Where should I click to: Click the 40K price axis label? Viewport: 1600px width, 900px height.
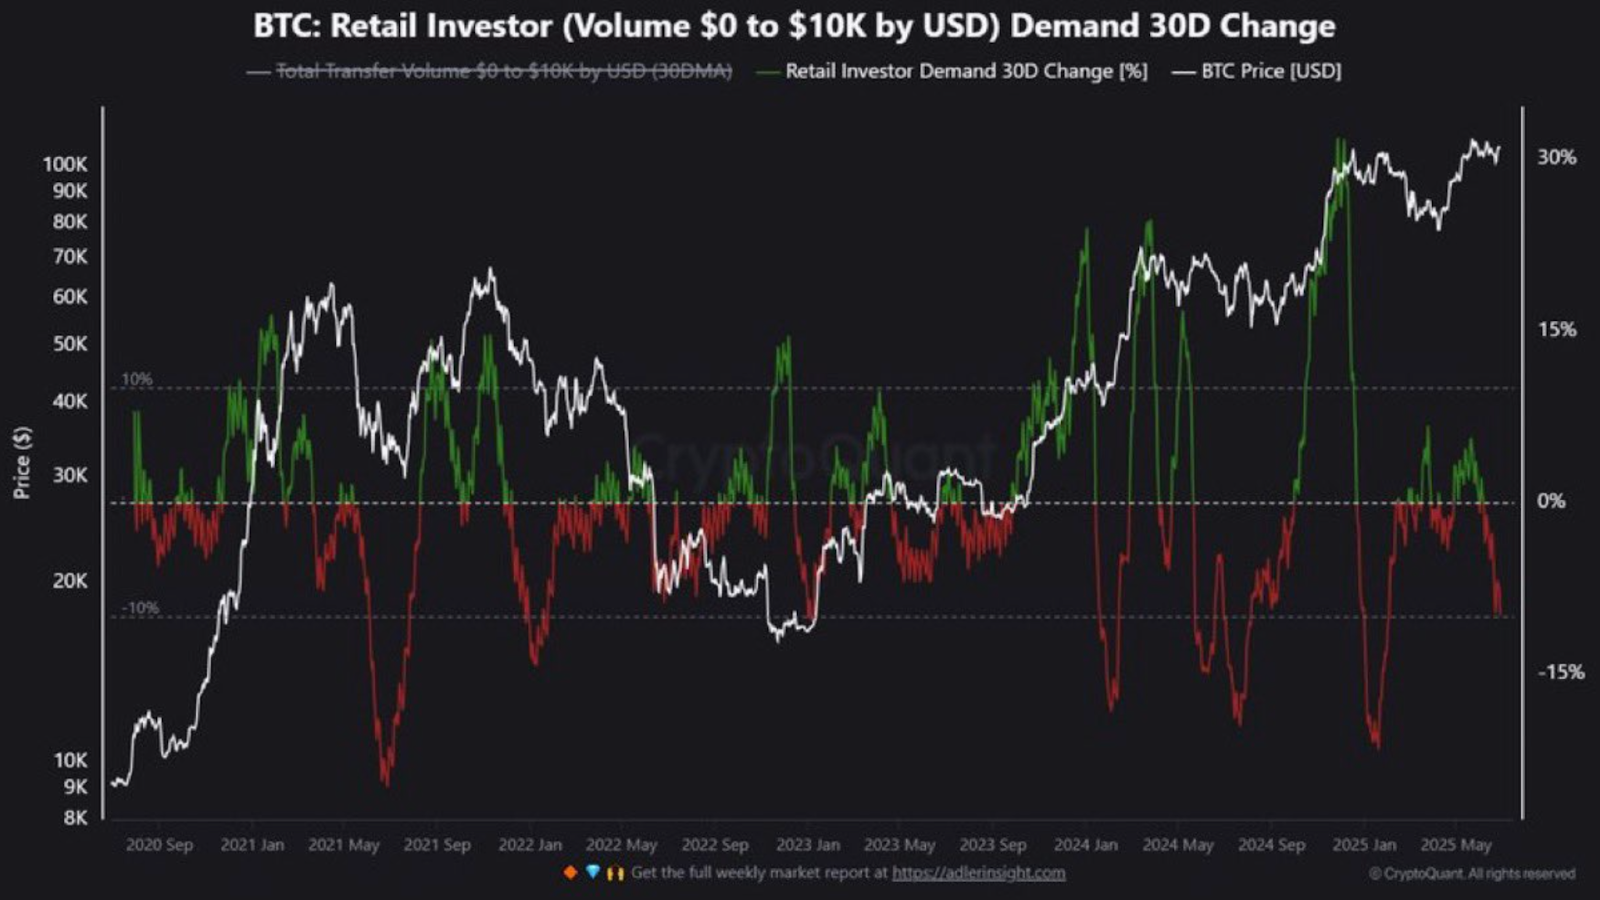(x=70, y=401)
